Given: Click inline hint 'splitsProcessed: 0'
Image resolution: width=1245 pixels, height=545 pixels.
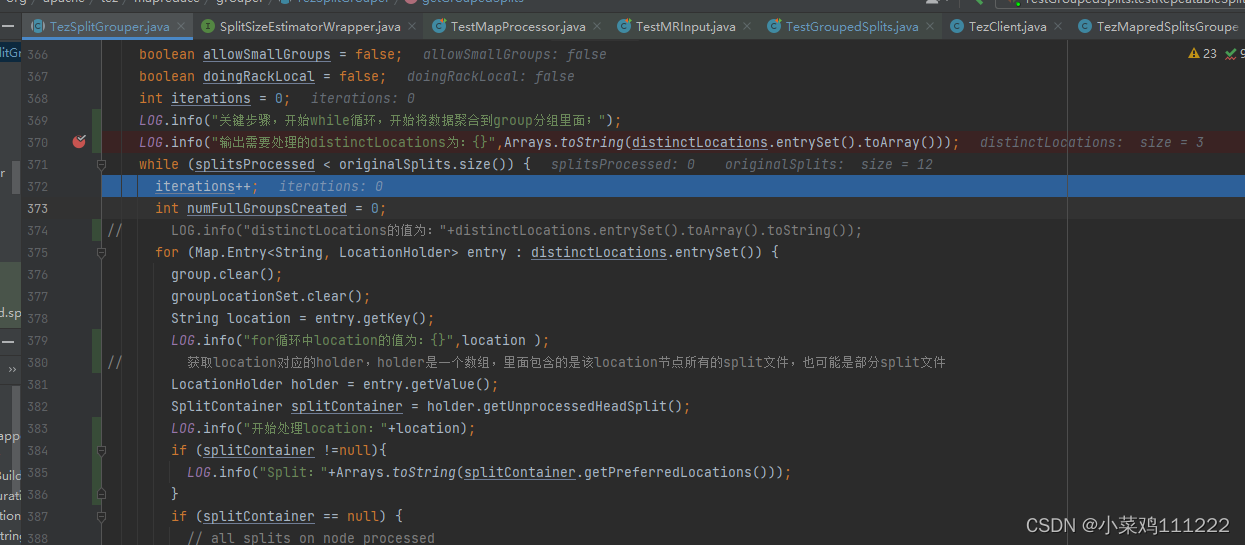Looking at the screenshot, I should pyautogui.click(x=623, y=164).
